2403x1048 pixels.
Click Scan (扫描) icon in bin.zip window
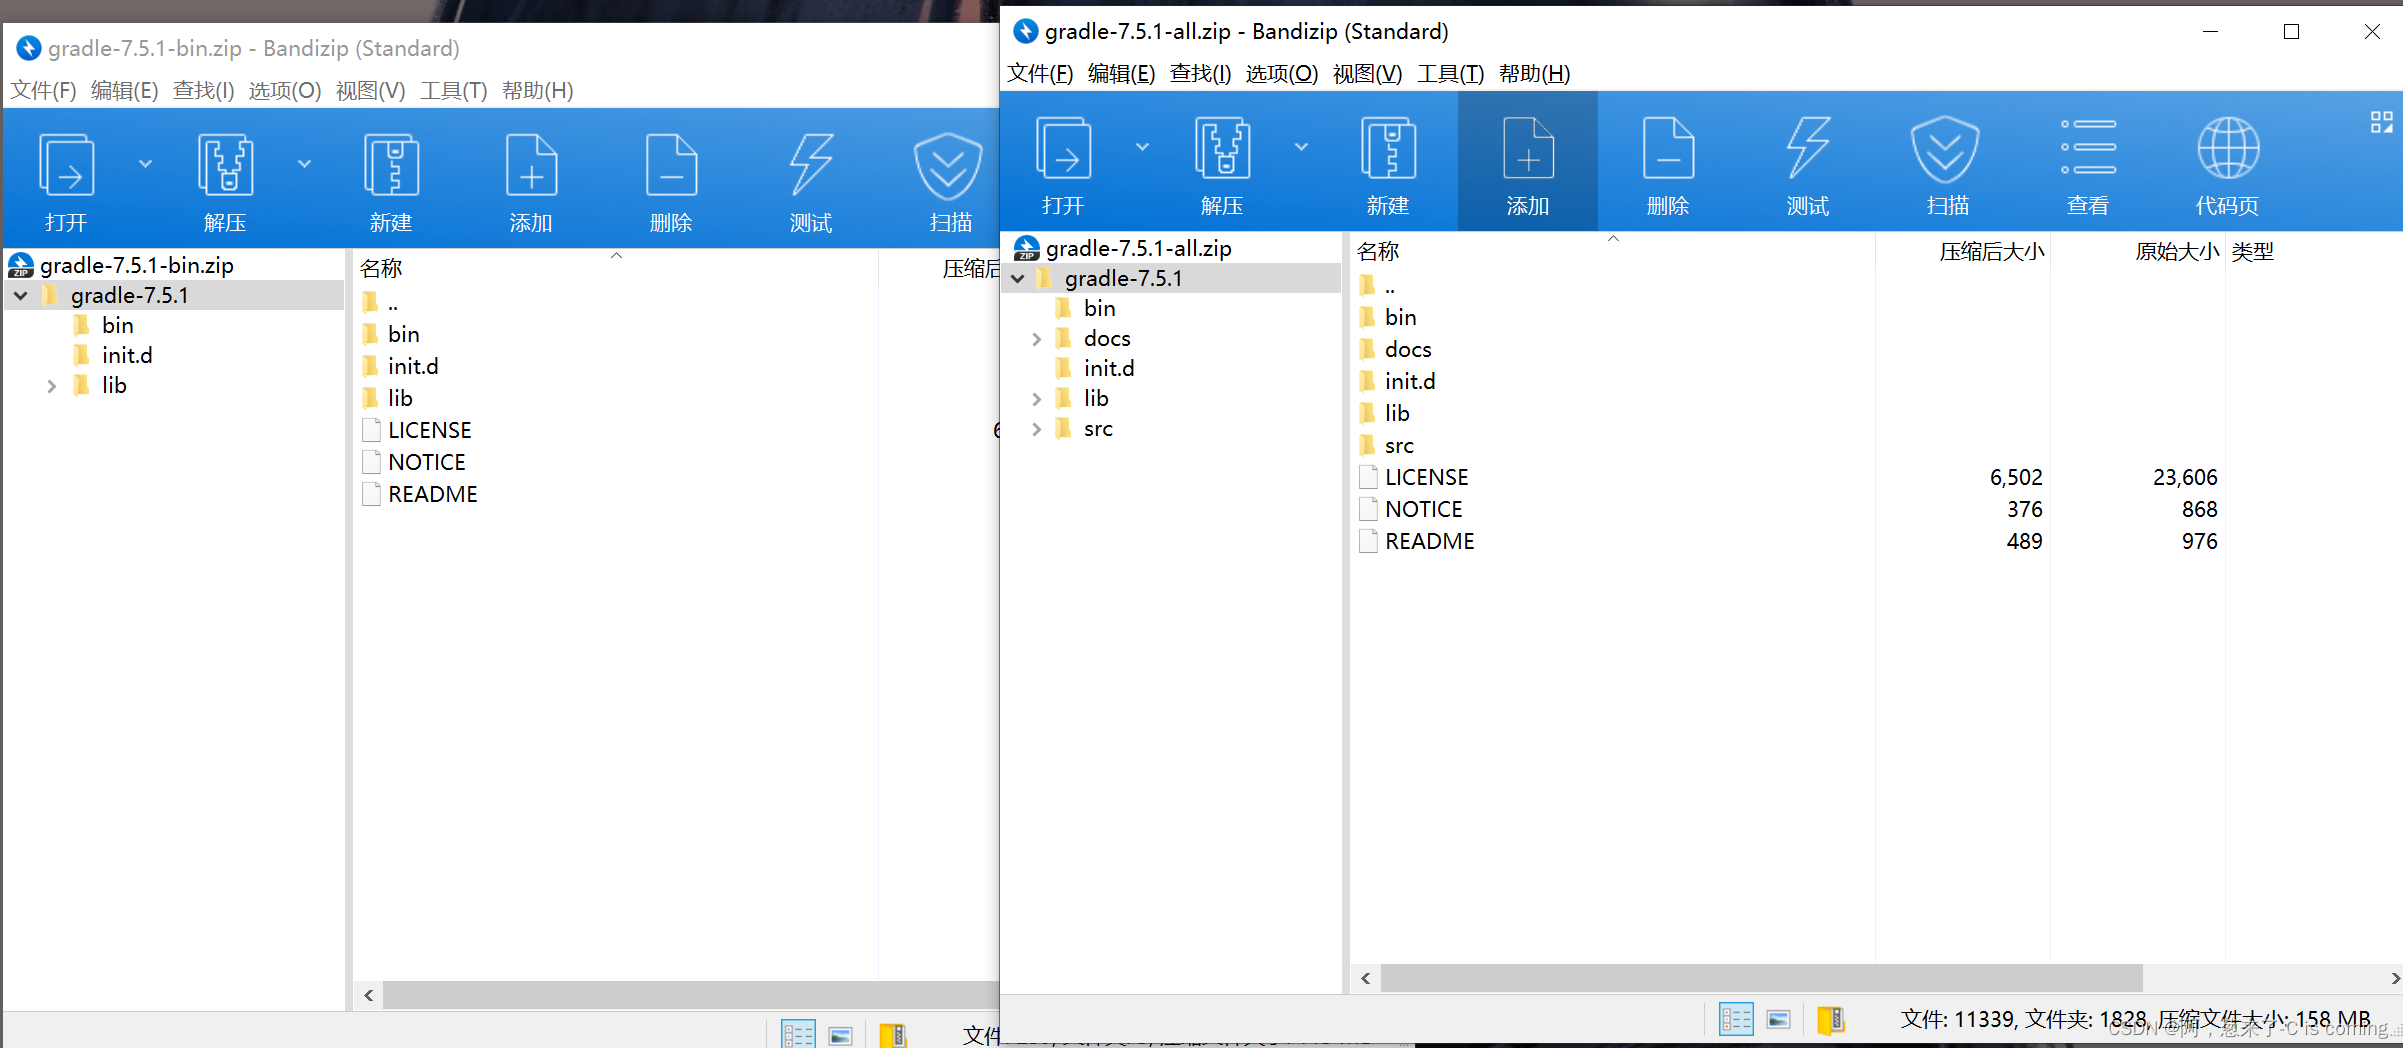pyautogui.click(x=948, y=165)
